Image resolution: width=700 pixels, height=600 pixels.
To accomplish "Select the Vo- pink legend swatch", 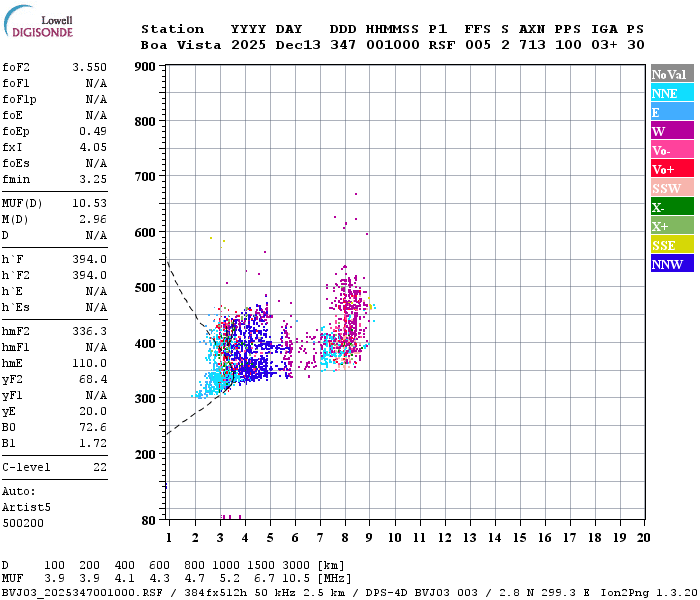I will pos(672,150).
